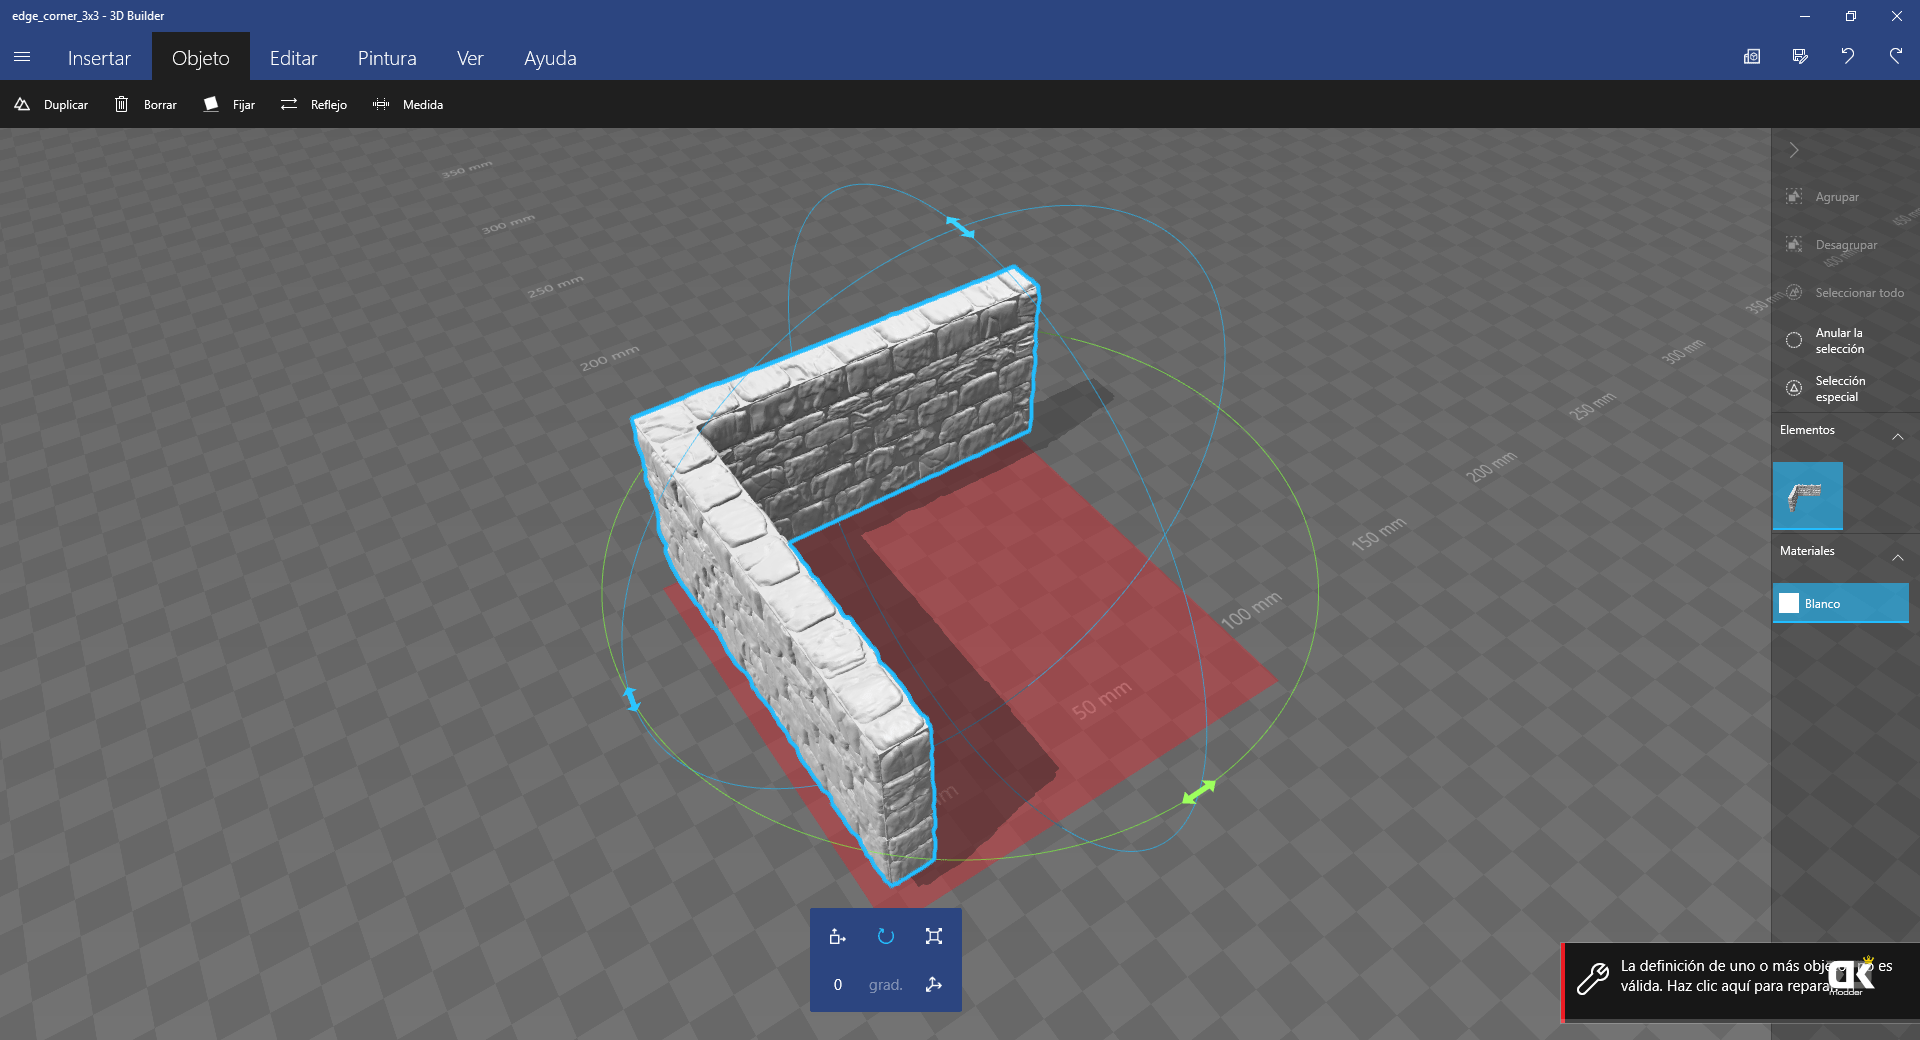Image resolution: width=1920 pixels, height=1040 pixels.
Task: Switch to the Insertar tab
Action: [x=99, y=58]
